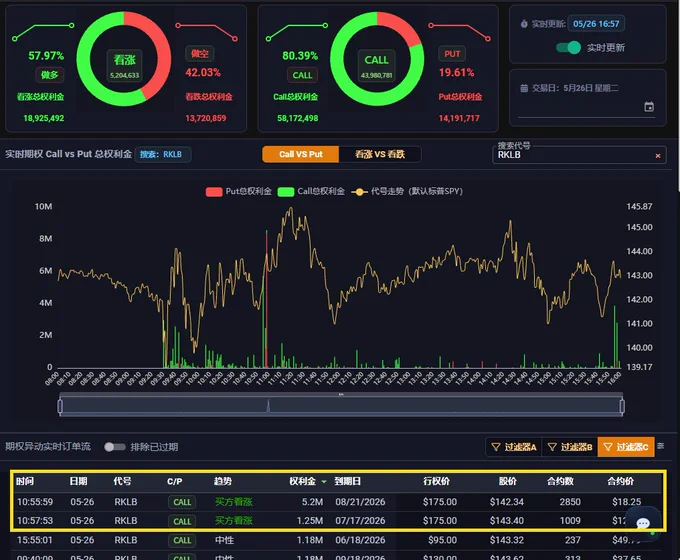Viewport: 680px width, 560px height.
Task: Enable the 排除已过期 toggle
Action: click(115, 447)
